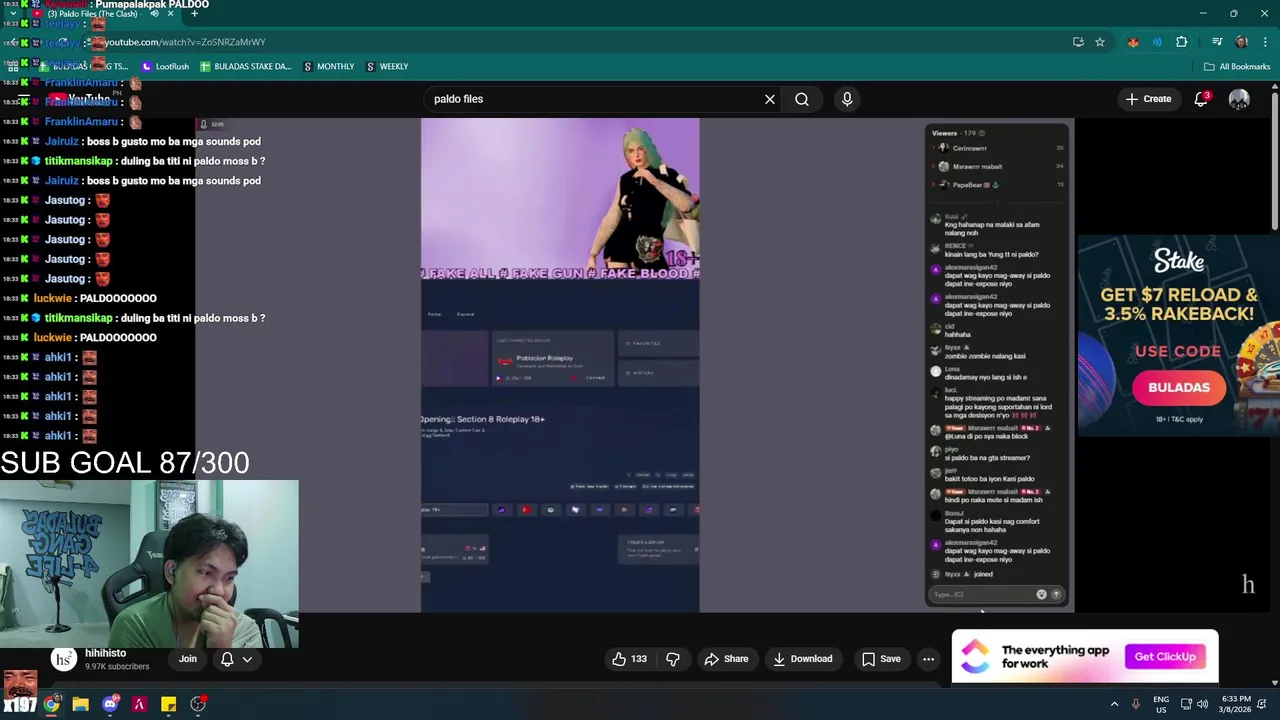The image size is (1280, 720).
Task: Open the Chrome profile avatar
Action: (1241, 42)
